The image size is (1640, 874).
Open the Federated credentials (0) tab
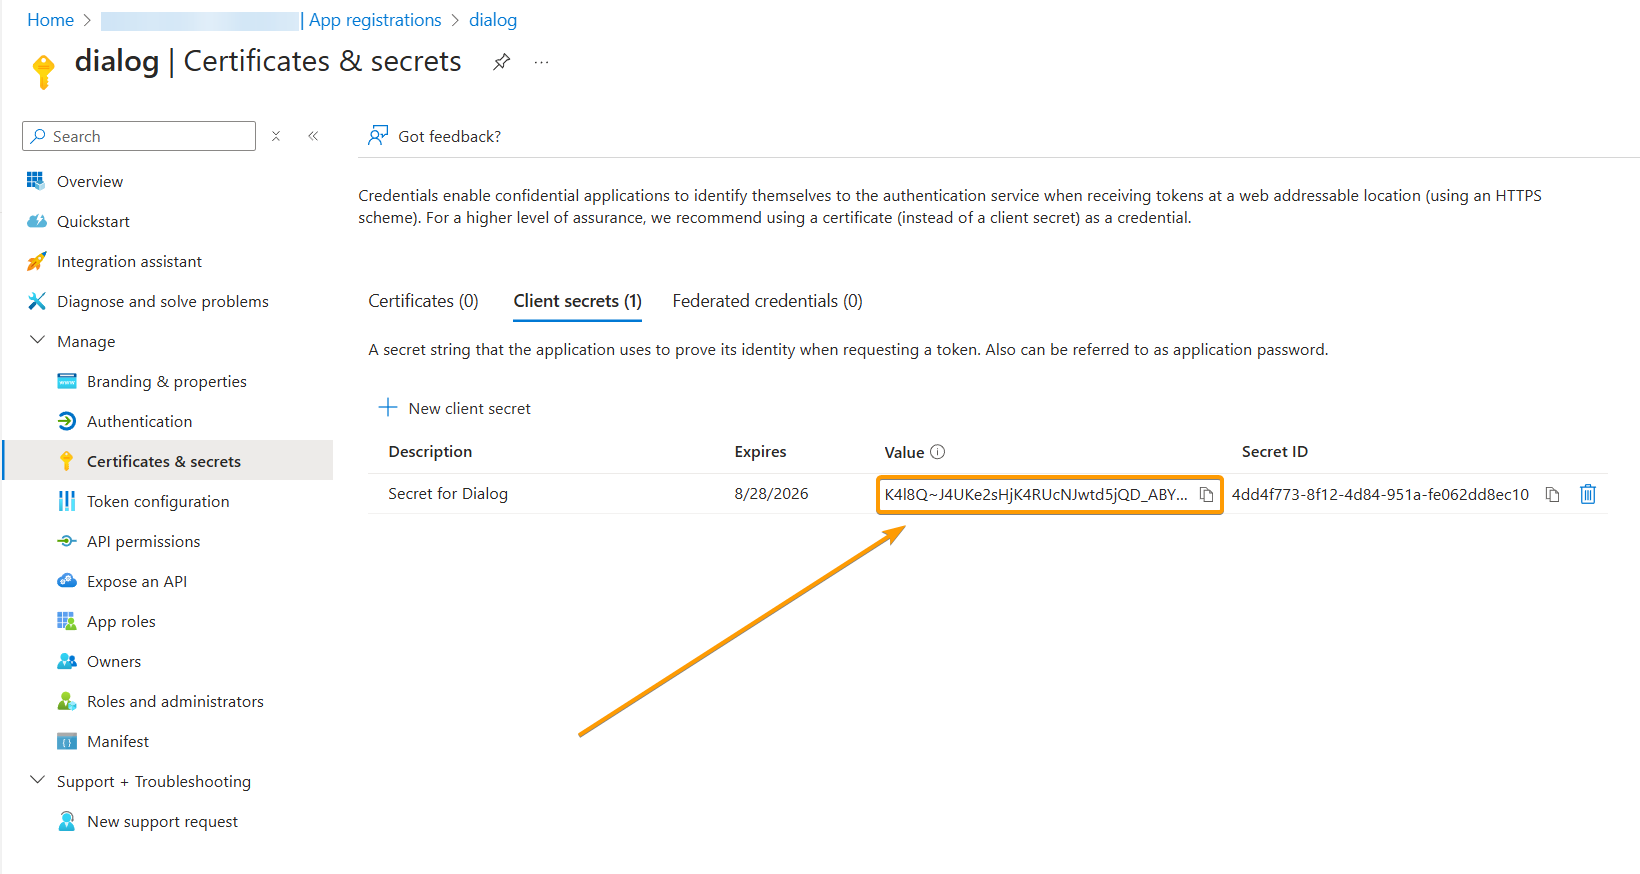[x=767, y=301]
